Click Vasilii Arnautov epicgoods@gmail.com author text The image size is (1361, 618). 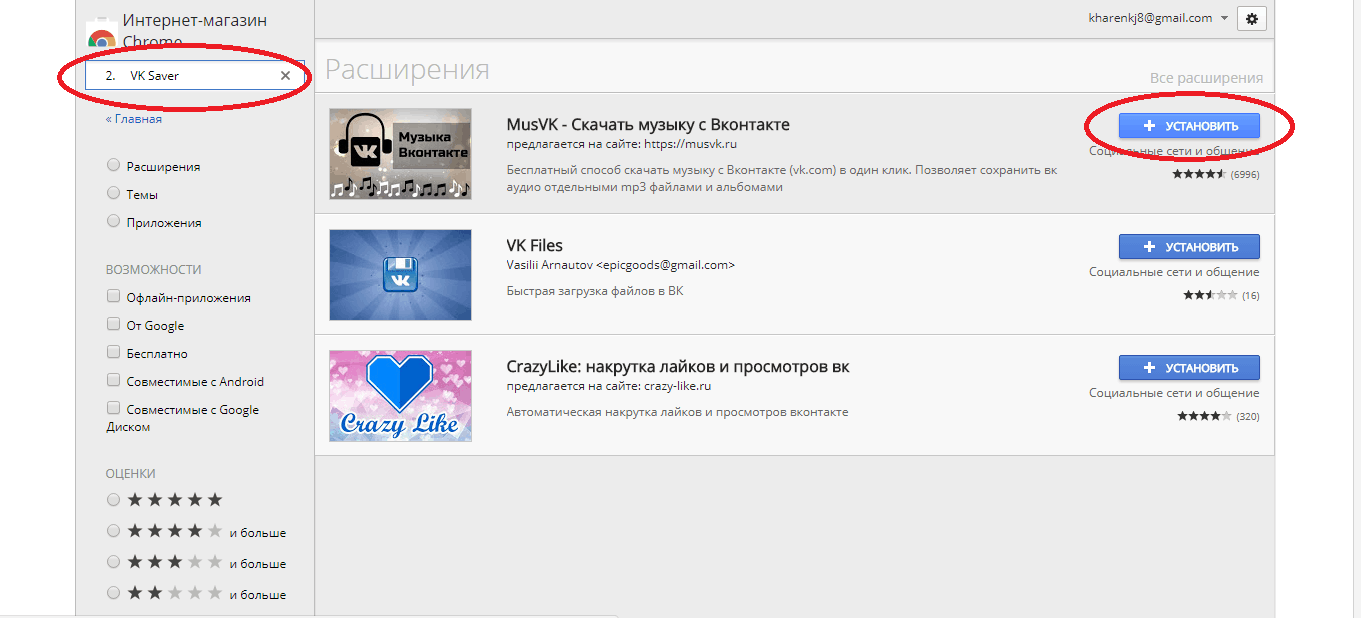tap(621, 265)
